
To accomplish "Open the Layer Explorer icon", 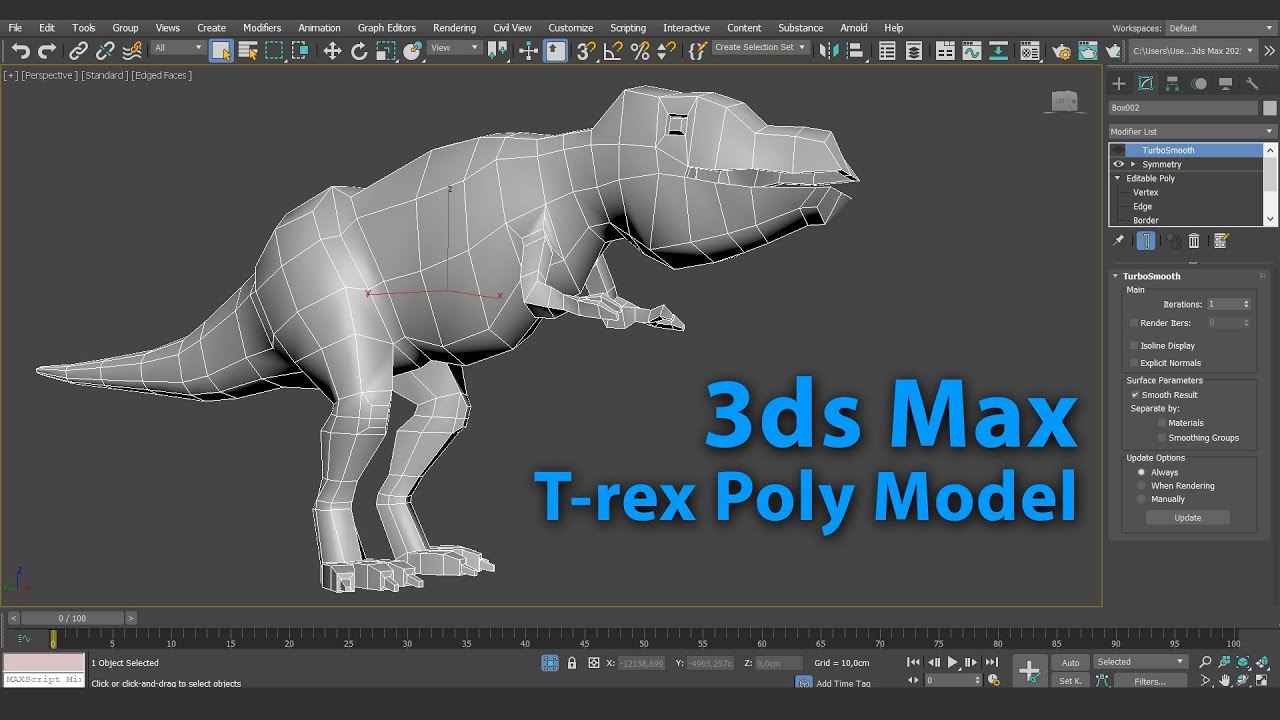I will [x=914, y=51].
